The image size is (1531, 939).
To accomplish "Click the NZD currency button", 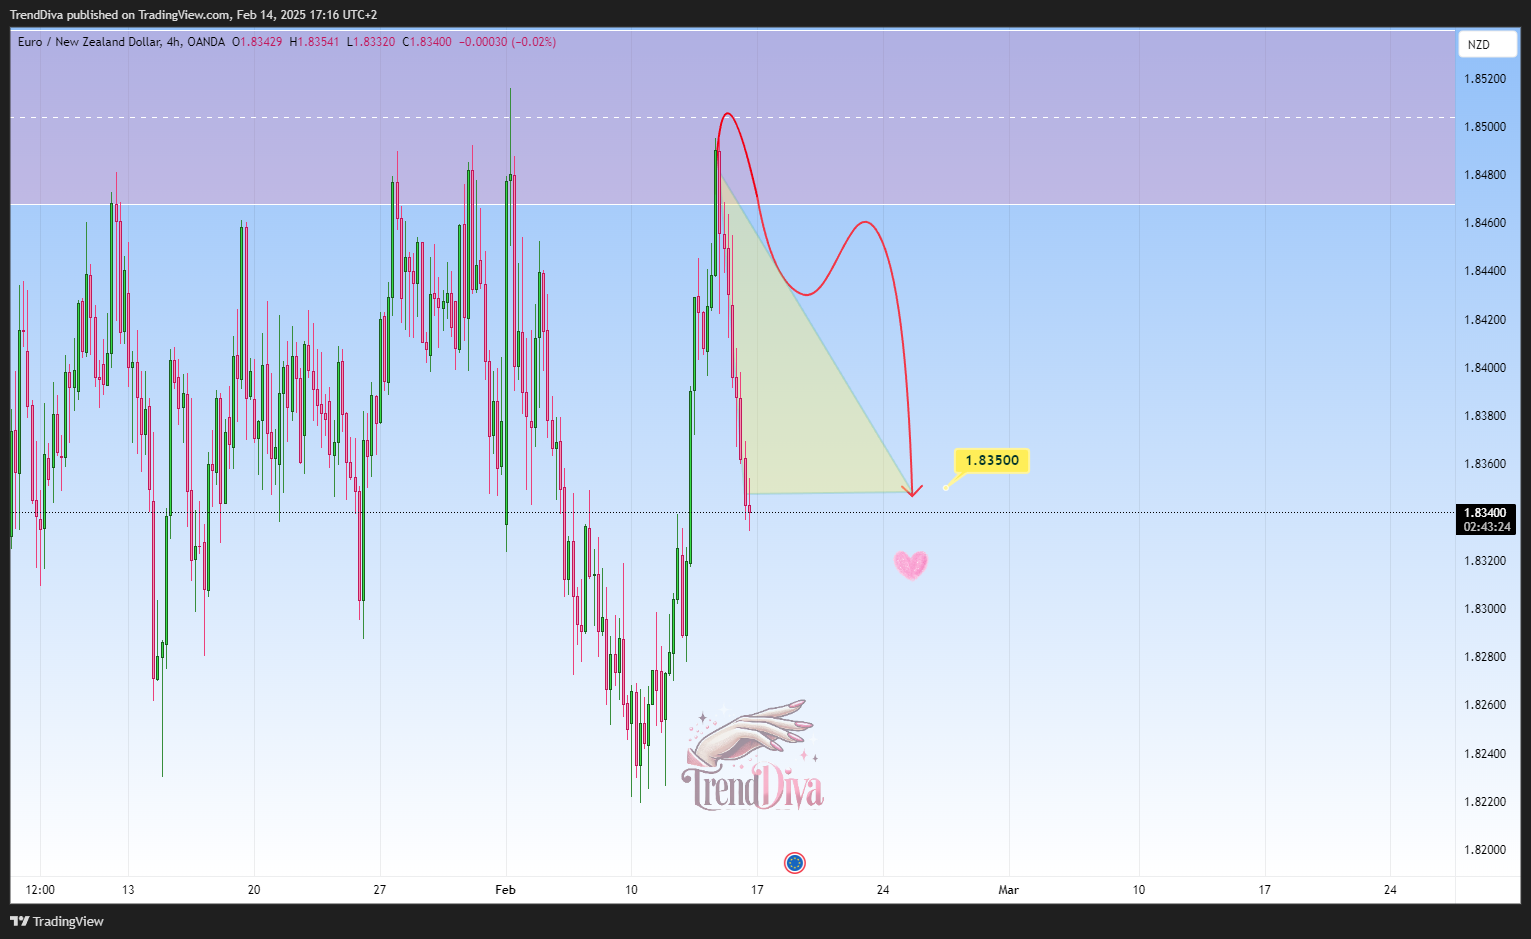I will (1487, 44).
